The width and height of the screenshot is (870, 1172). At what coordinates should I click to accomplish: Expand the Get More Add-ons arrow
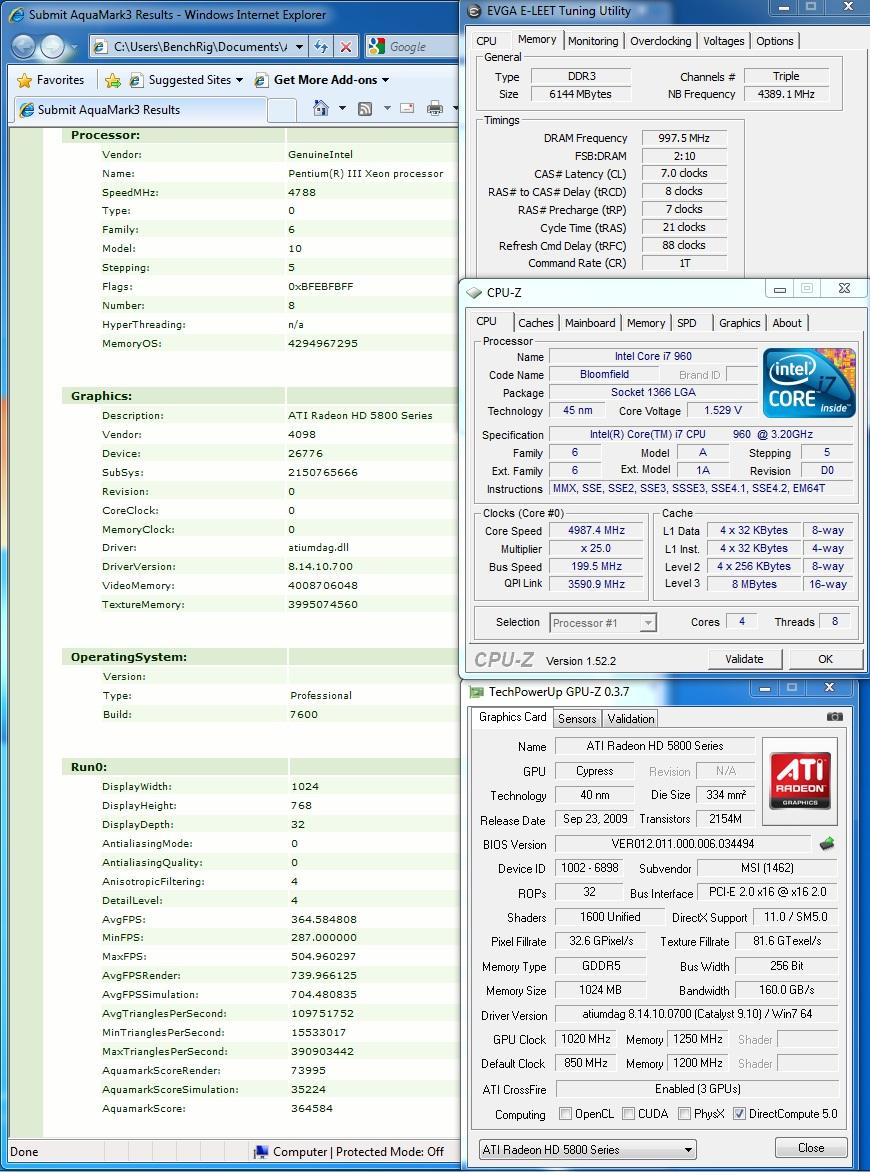pos(386,80)
